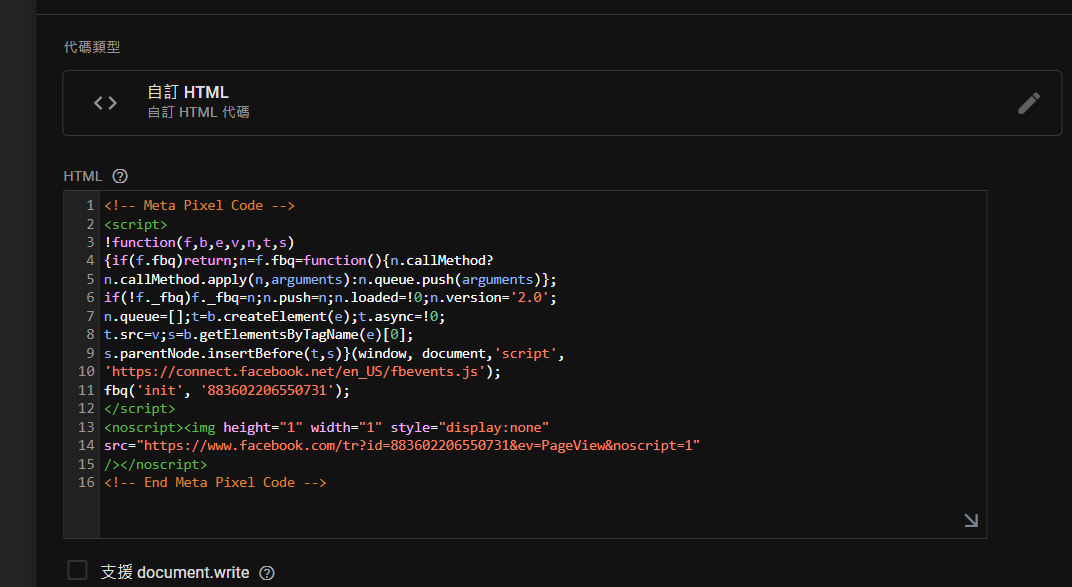The width and height of the screenshot is (1072, 587).
Task: Enable the 支援 document.write checkbox
Action: click(x=77, y=570)
